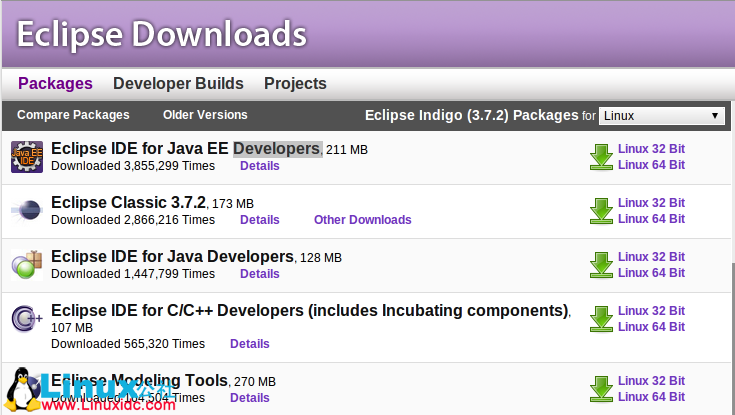Click the Eclipse Modeling Tools title
Image resolution: width=735 pixels, height=415 pixels.
139,380
